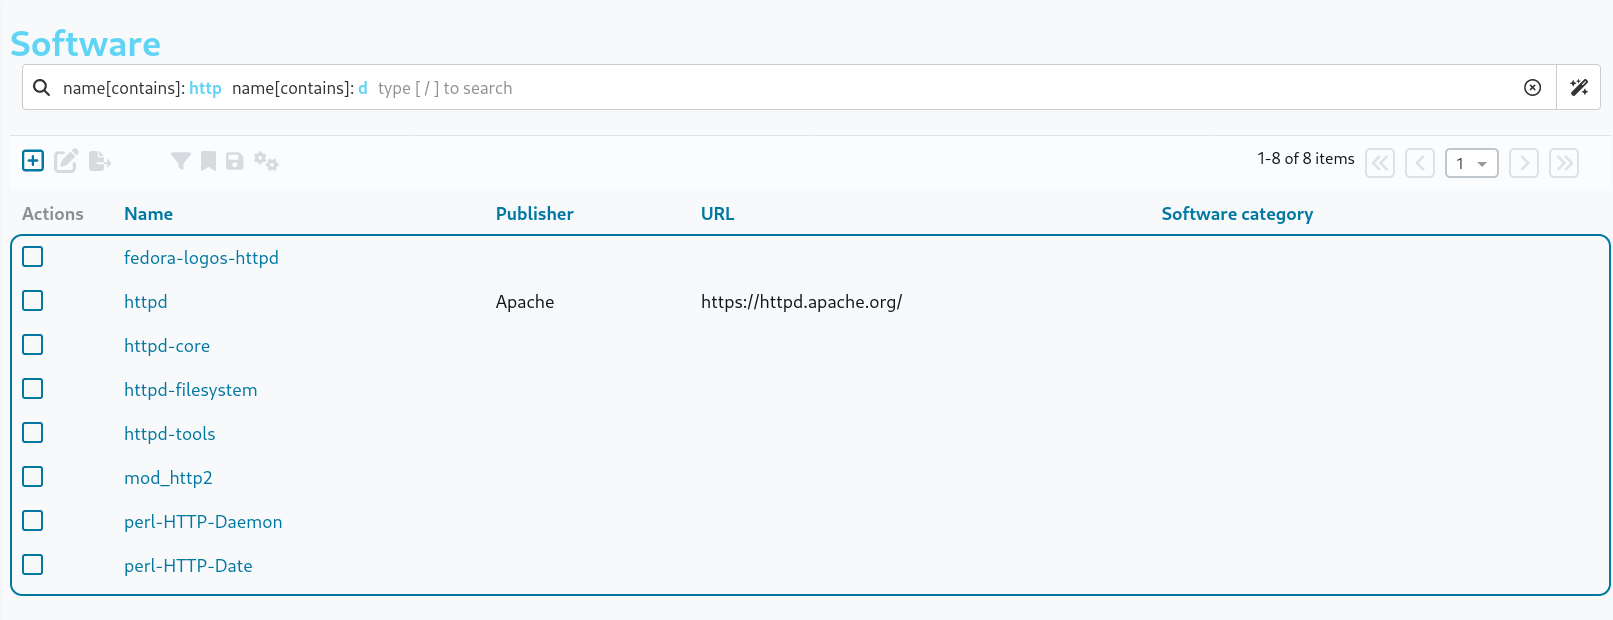Open the page number dropdown
This screenshot has width=1613, height=620.
pos(1471,163)
